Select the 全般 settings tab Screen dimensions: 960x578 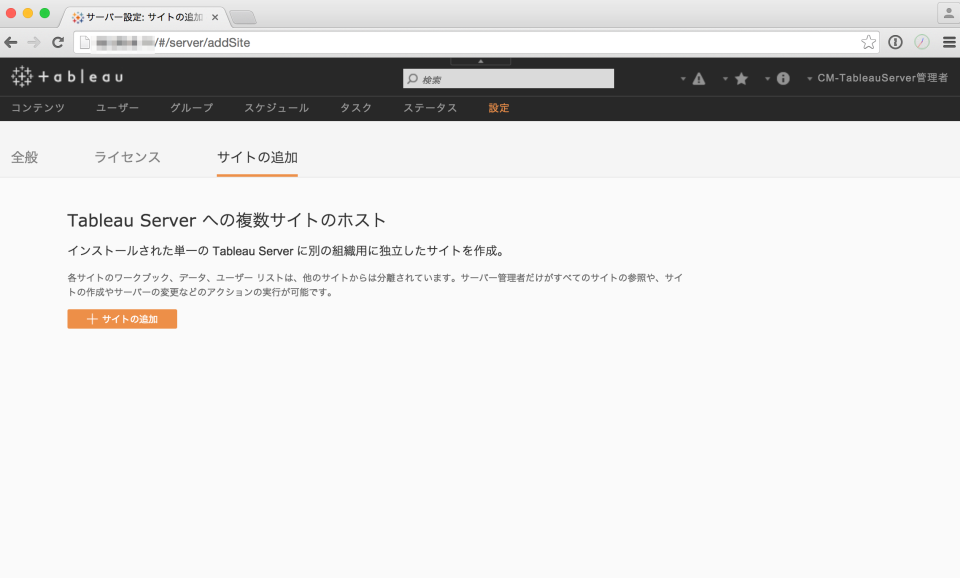(26, 157)
